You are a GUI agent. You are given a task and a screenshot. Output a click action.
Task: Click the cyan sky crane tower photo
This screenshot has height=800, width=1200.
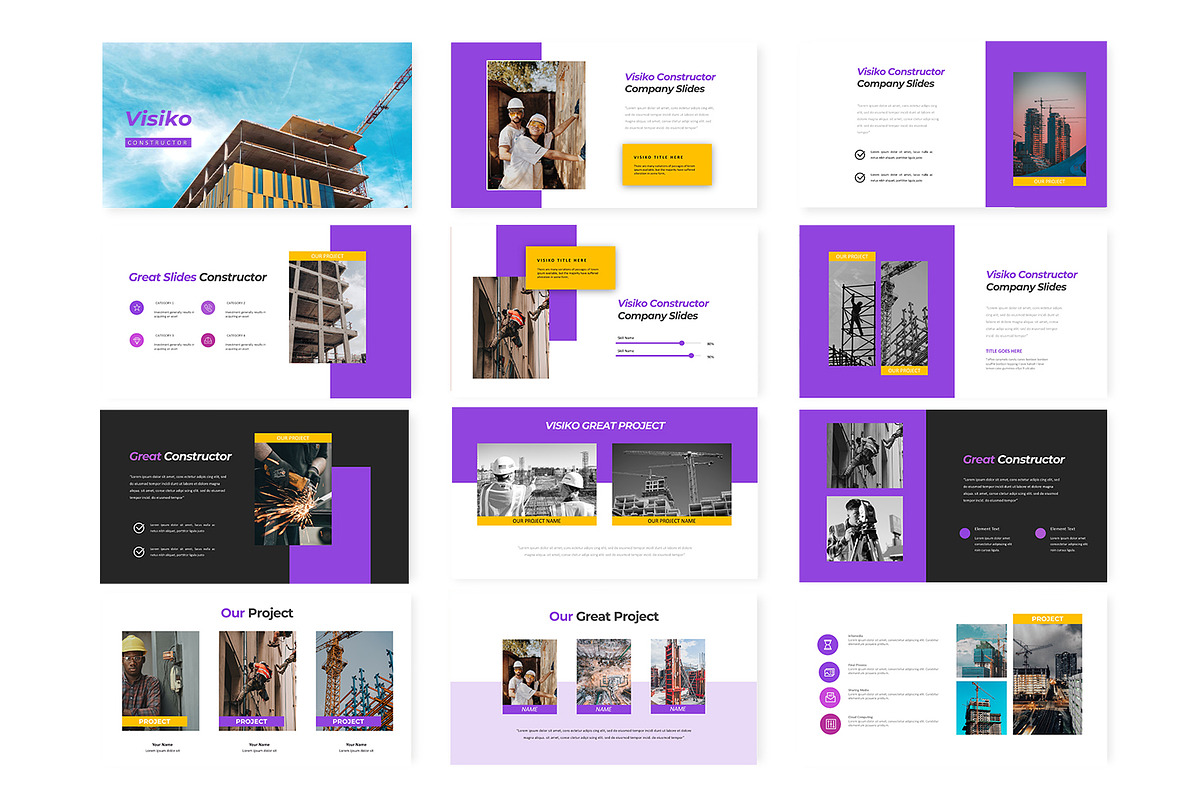tap(981, 708)
